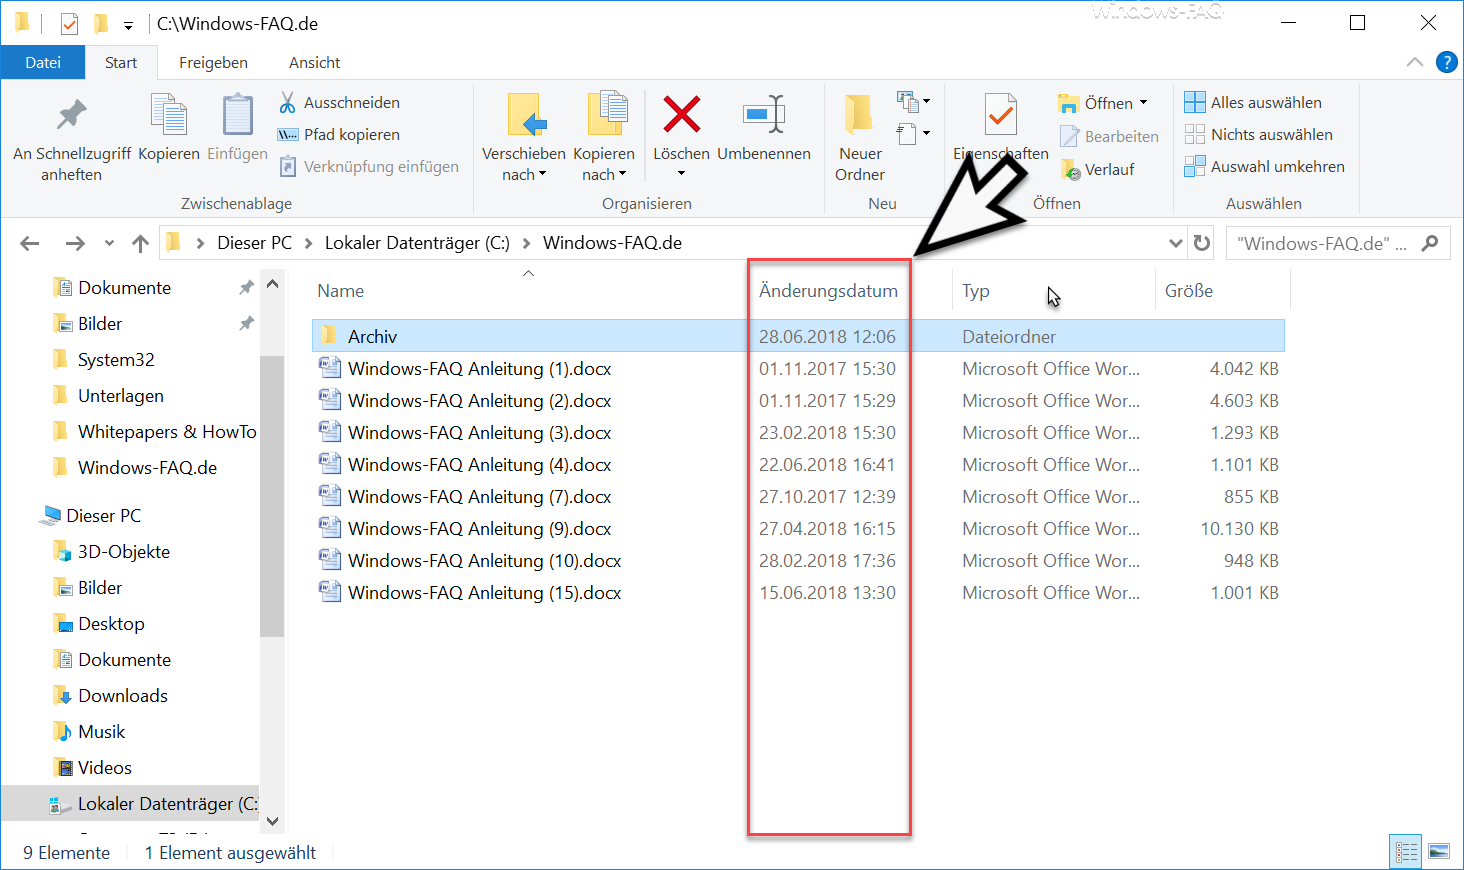Open Downloads in navigation pane
The width and height of the screenshot is (1464, 870).
[122, 696]
